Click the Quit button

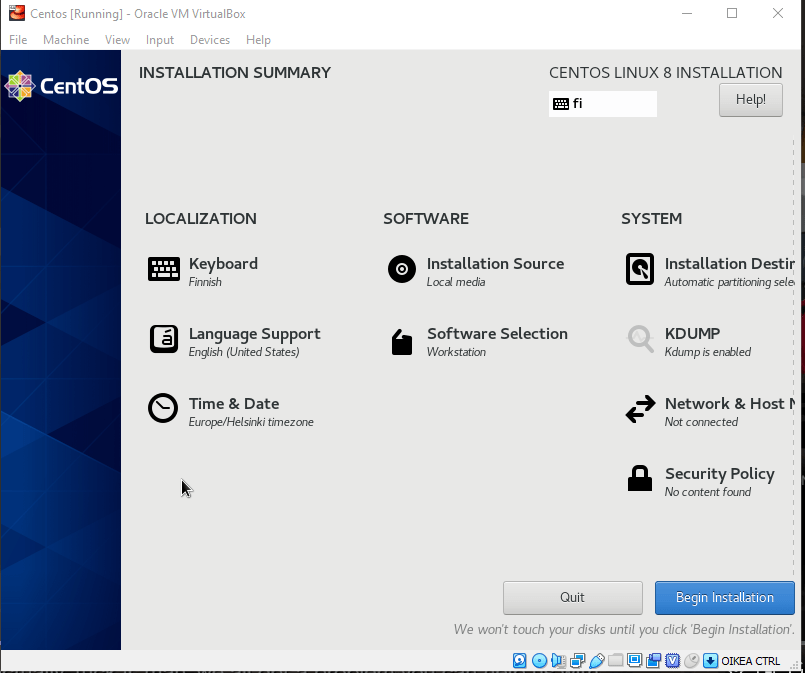[x=572, y=598]
